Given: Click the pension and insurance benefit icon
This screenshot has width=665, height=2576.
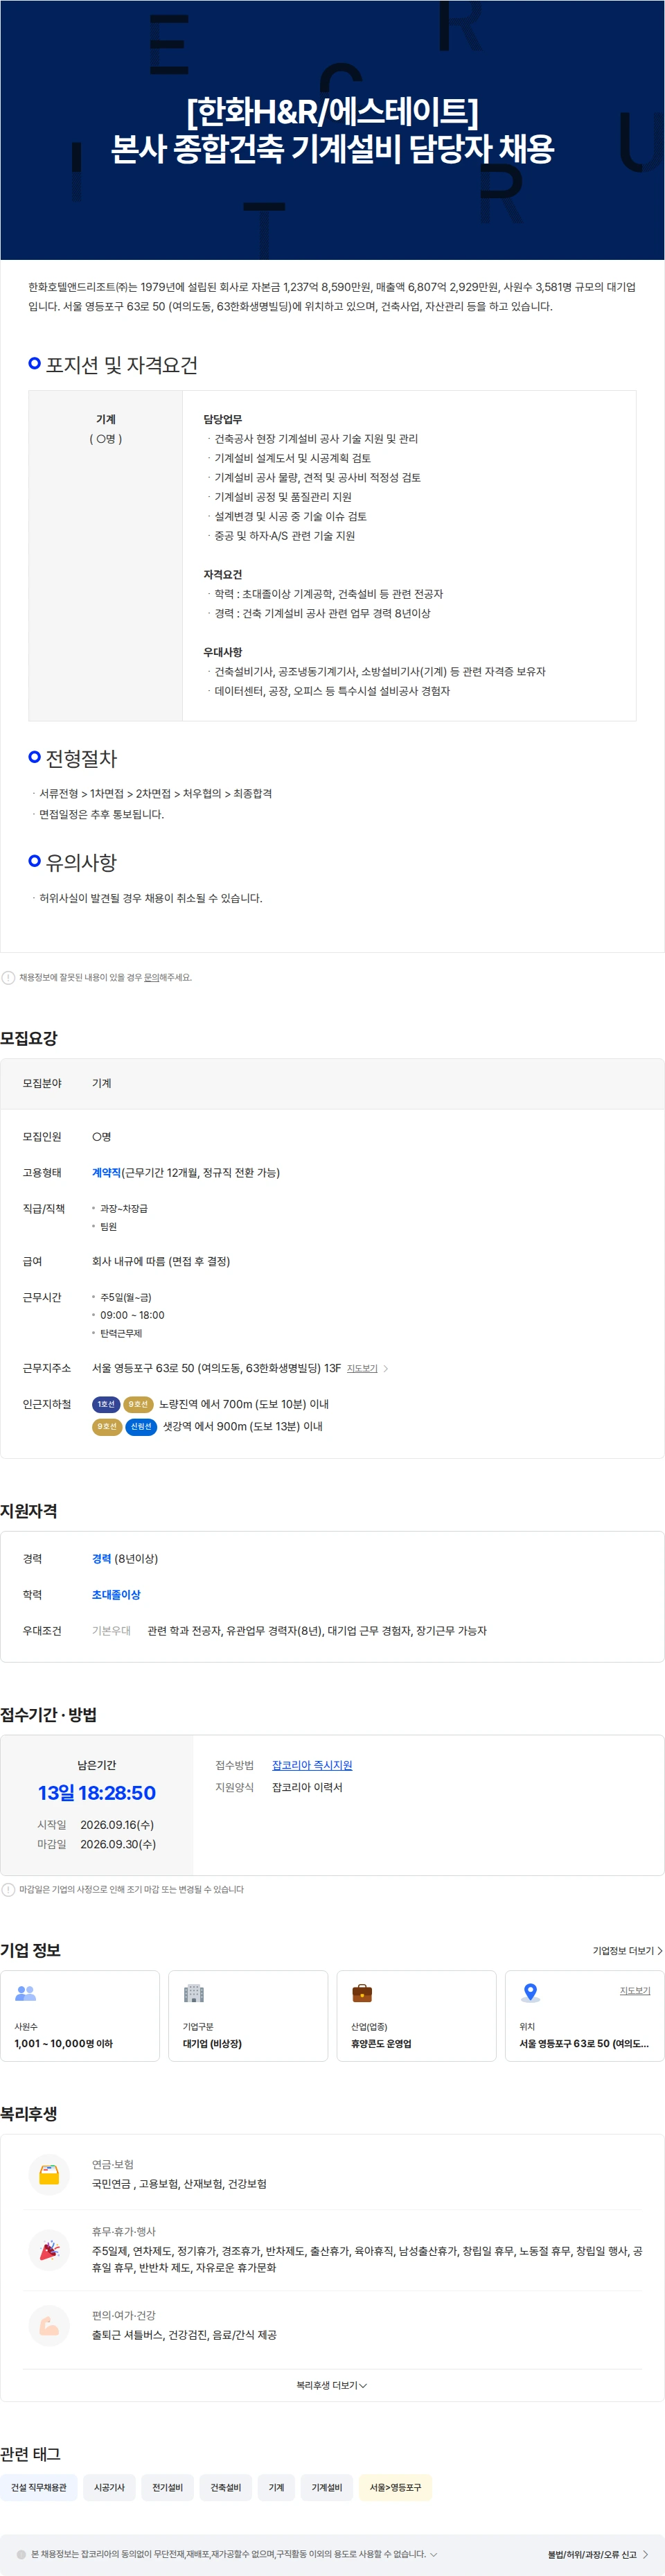Looking at the screenshot, I should (49, 2174).
